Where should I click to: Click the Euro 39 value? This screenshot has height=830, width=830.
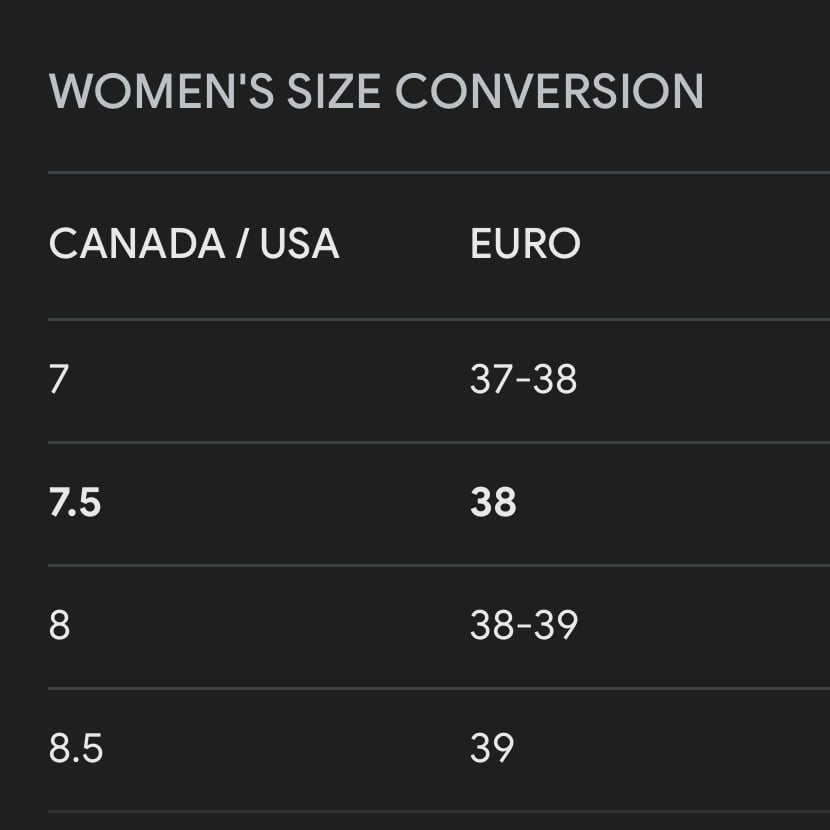tap(492, 748)
